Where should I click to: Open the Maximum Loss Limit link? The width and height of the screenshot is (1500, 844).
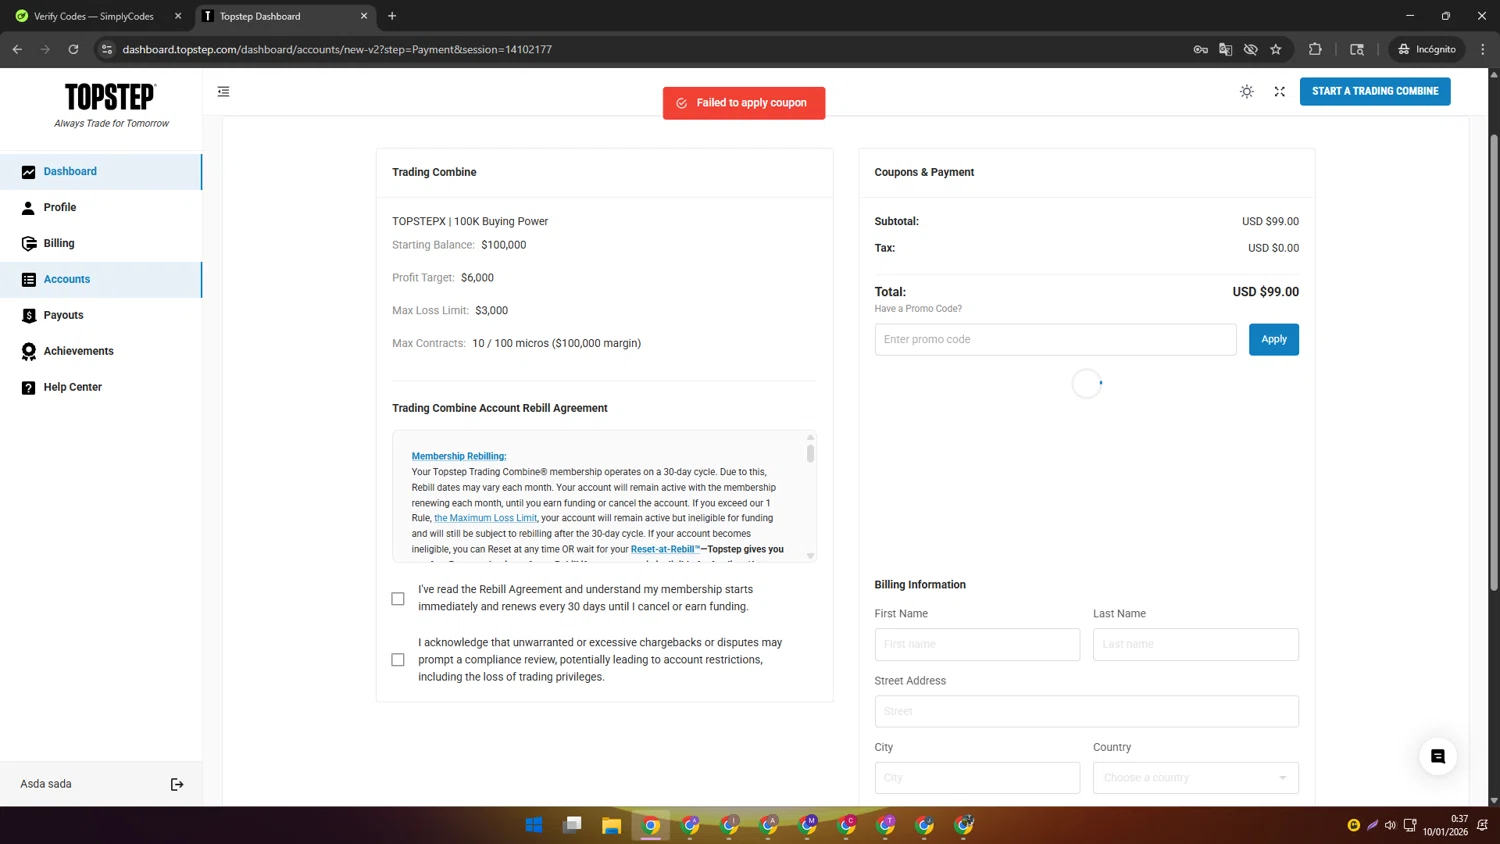pos(485,518)
